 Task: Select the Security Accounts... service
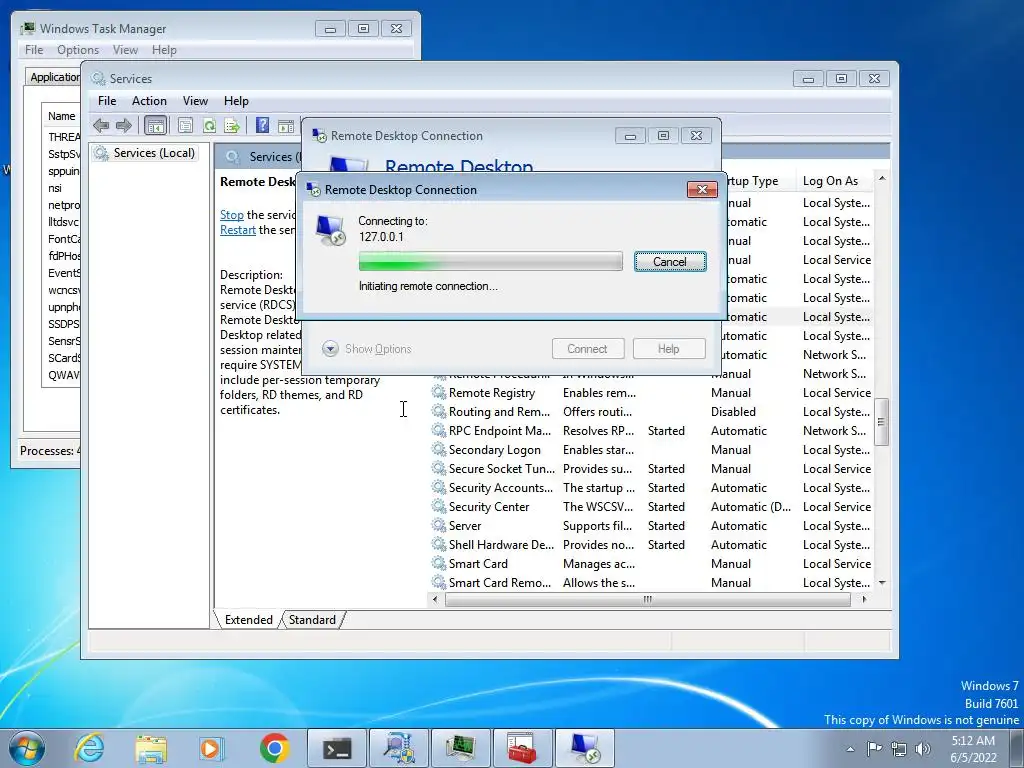pyautogui.click(x=651, y=487)
